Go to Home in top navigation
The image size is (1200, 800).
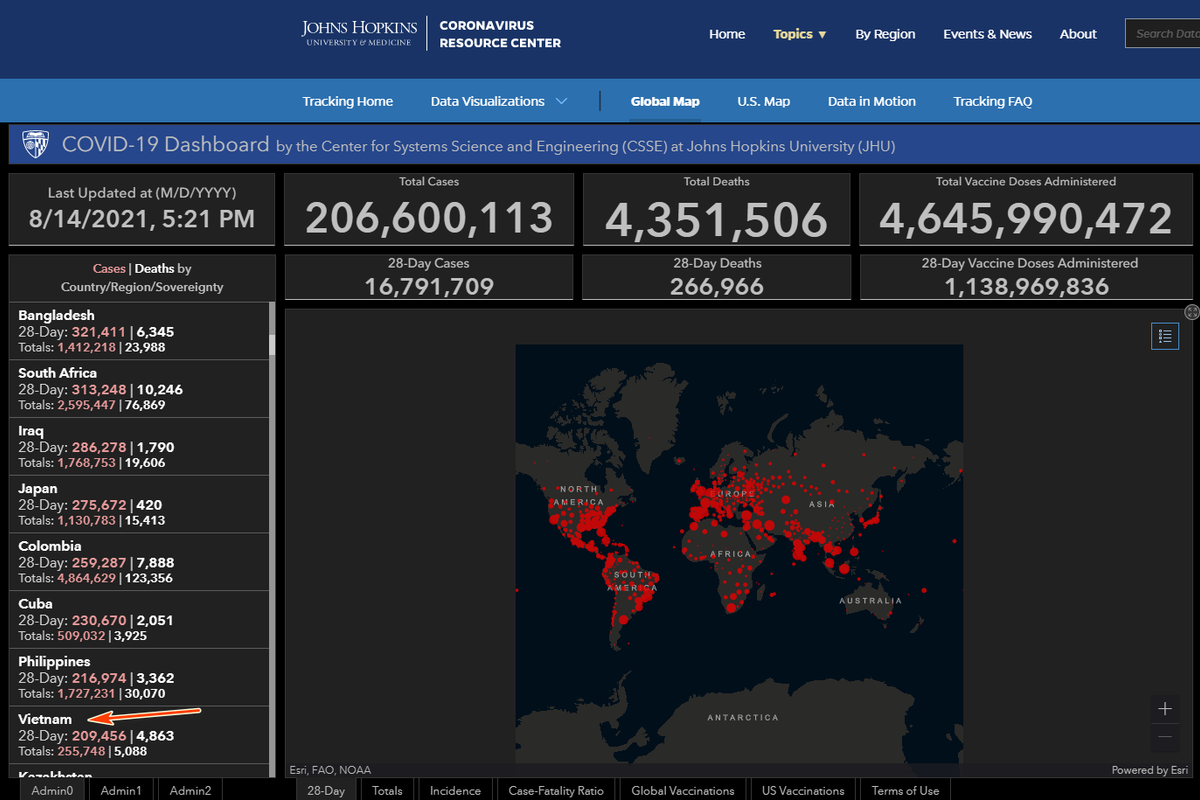727,34
